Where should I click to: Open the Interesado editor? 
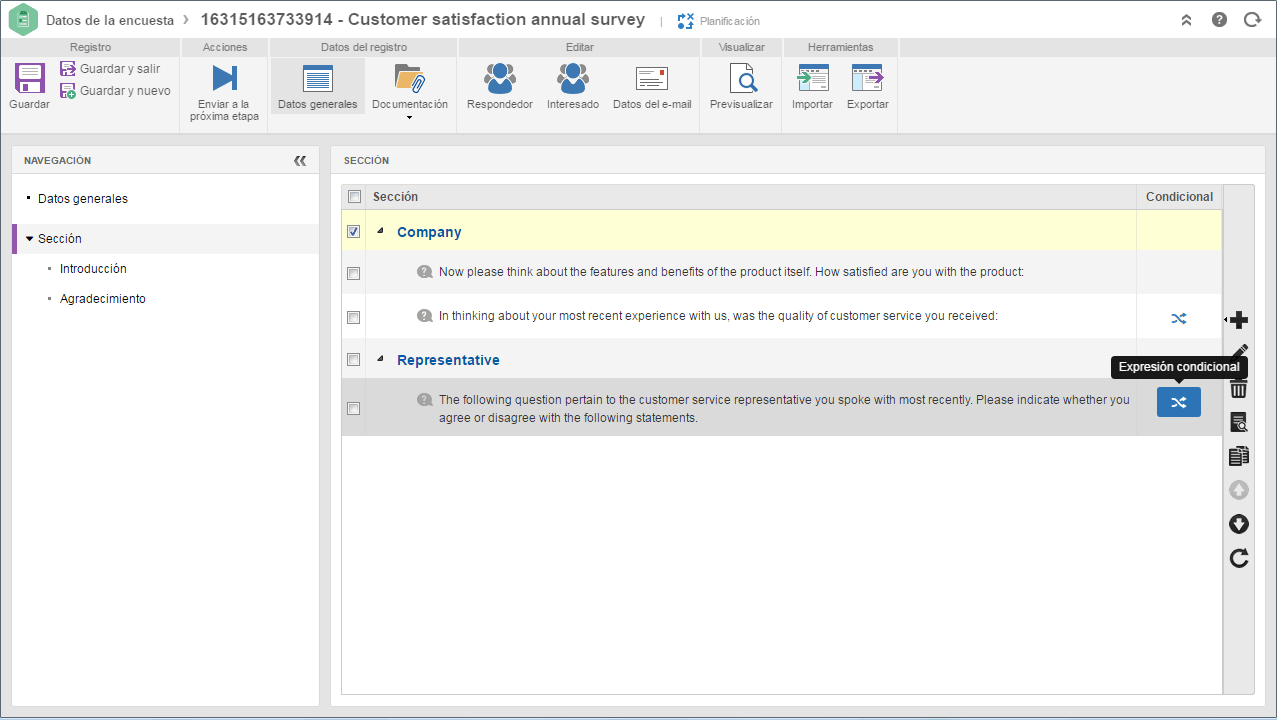(x=573, y=86)
